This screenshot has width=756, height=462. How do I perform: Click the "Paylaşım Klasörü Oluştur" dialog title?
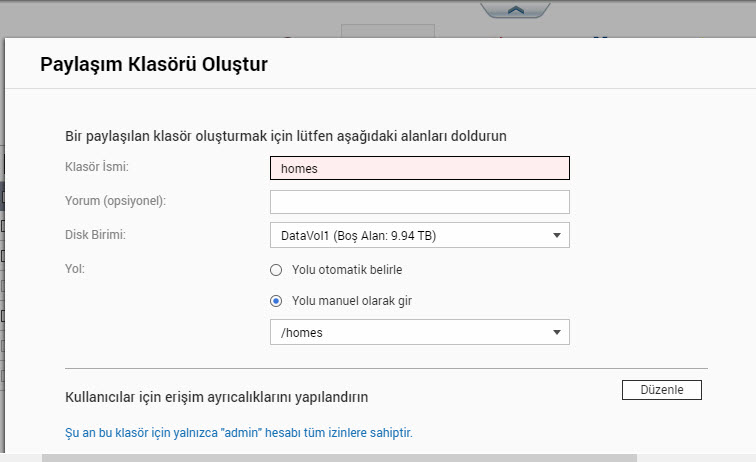point(154,65)
